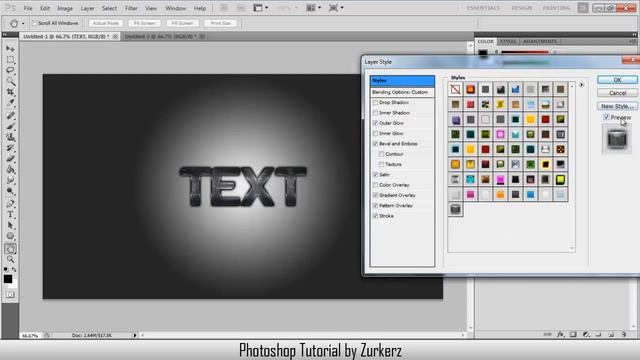
Task: Select the Ellipse shape tool
Action: click(10, 236)
